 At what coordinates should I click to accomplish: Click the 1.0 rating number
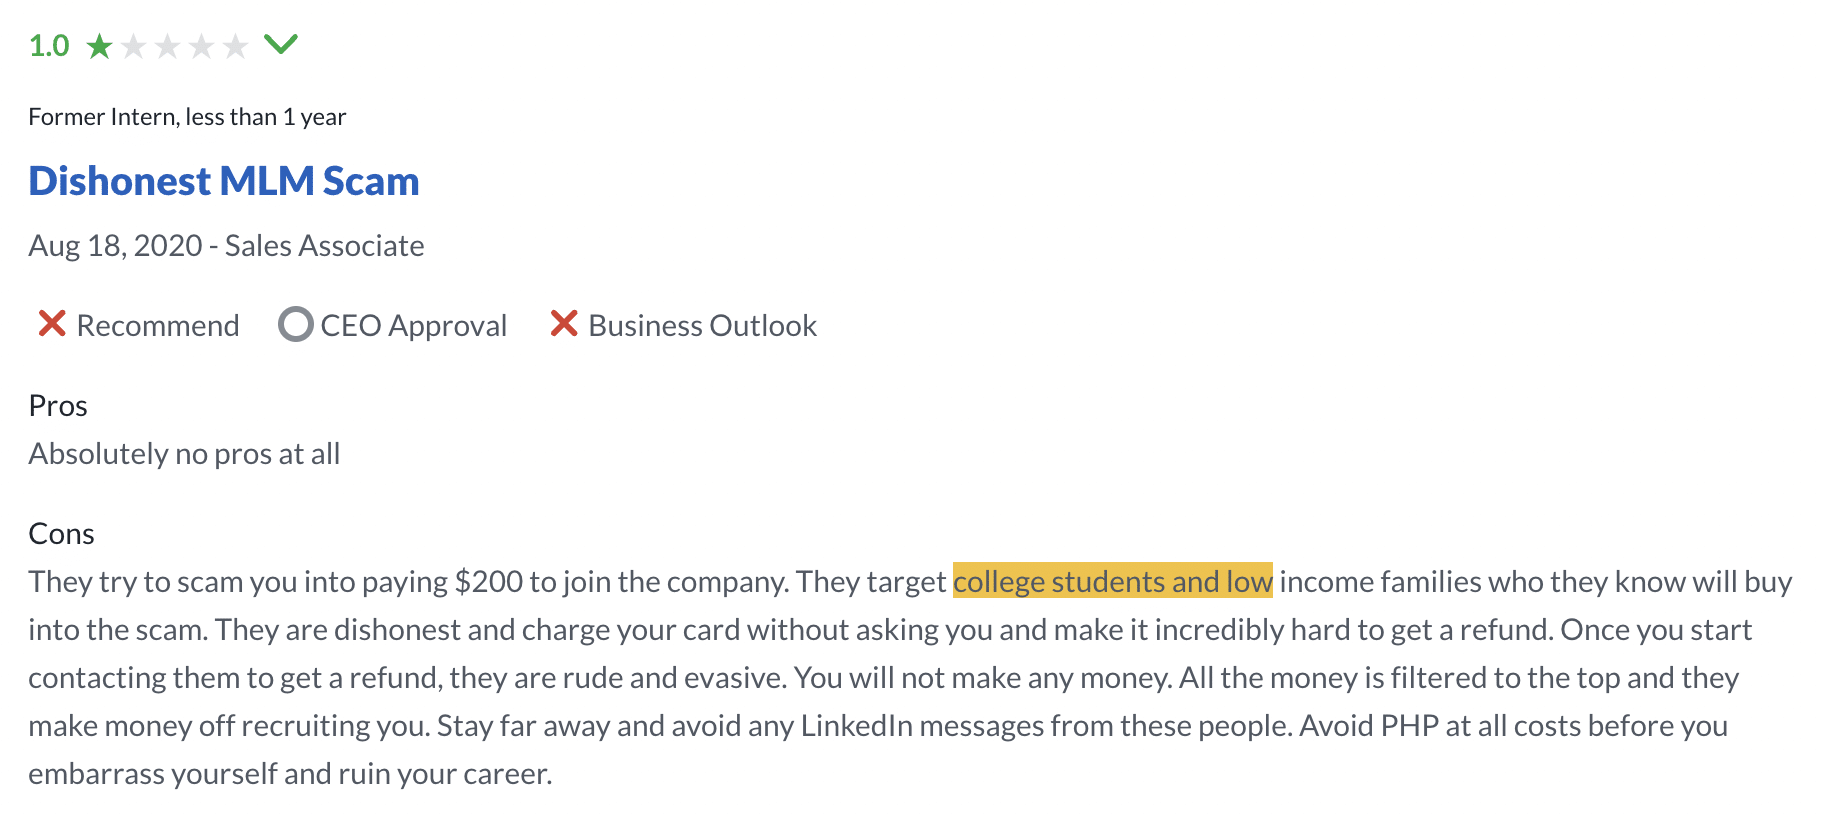click(x=49, y=46)
